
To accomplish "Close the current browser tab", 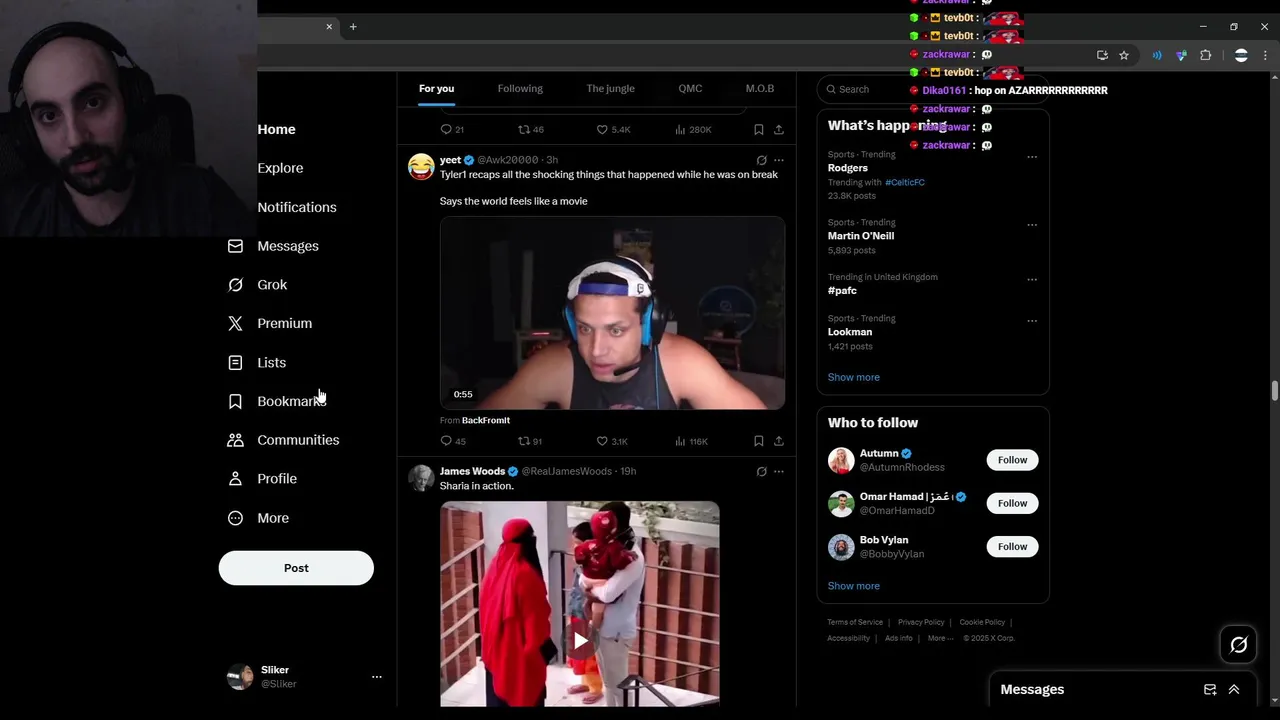I will coord(329,27).
